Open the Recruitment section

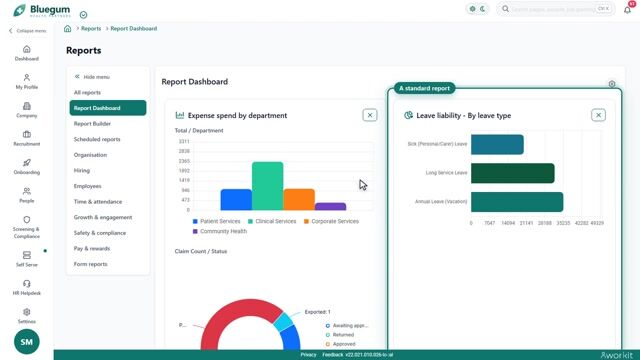(x=27, y=138)
